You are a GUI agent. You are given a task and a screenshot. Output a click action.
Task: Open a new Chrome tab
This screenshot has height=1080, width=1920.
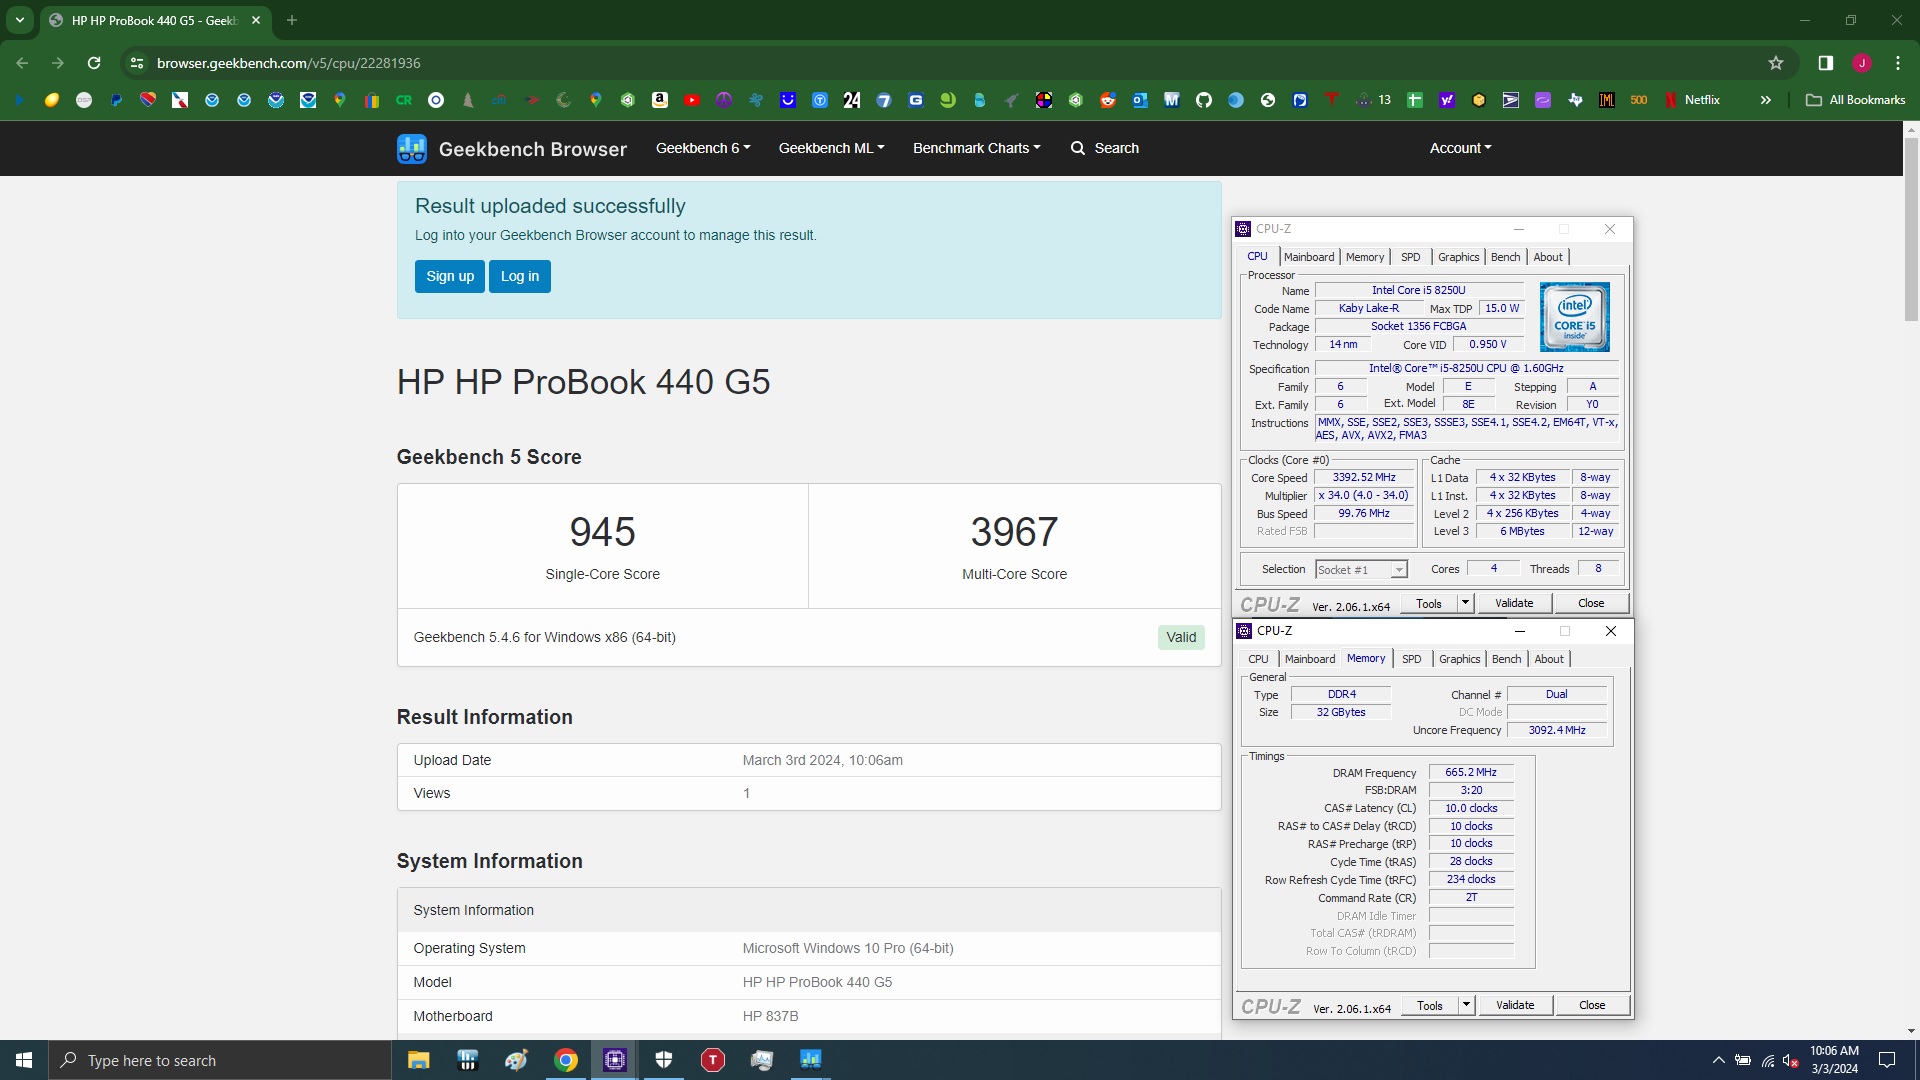[x=292, y=20]
